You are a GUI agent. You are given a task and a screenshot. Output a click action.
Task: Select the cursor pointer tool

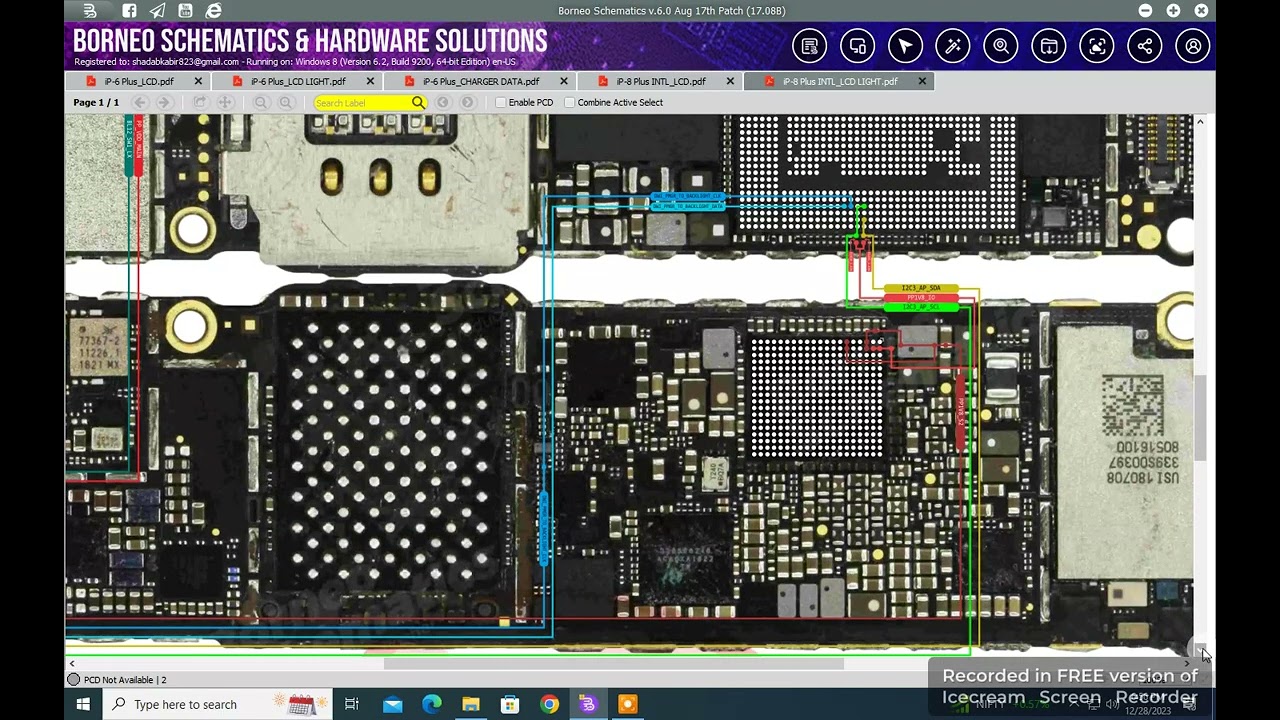905,46
